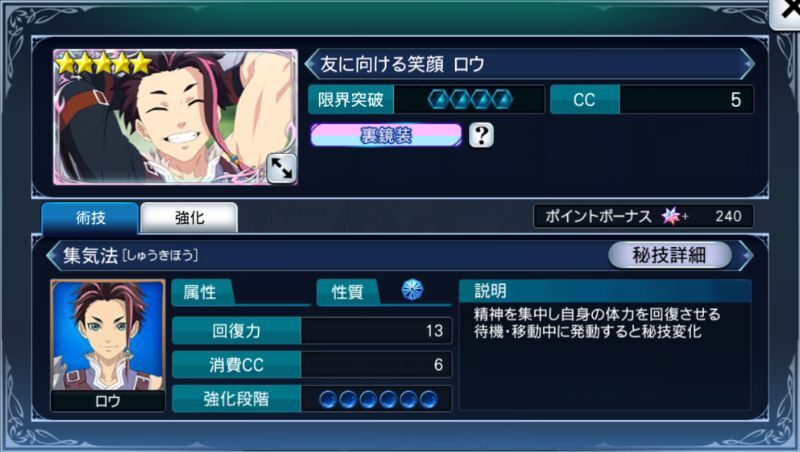Click left arrow beside character title
The width and height of the screenshot is (800, 452).
[x=311, y=64]
